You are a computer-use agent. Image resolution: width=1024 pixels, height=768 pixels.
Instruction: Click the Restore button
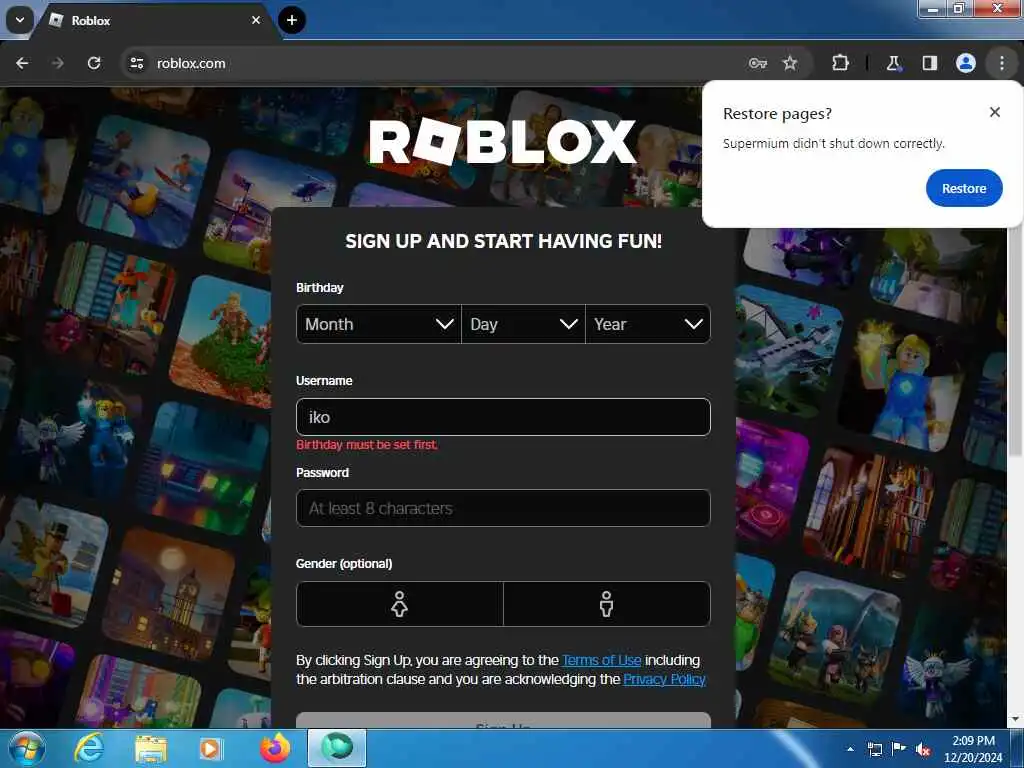[964, 188]
